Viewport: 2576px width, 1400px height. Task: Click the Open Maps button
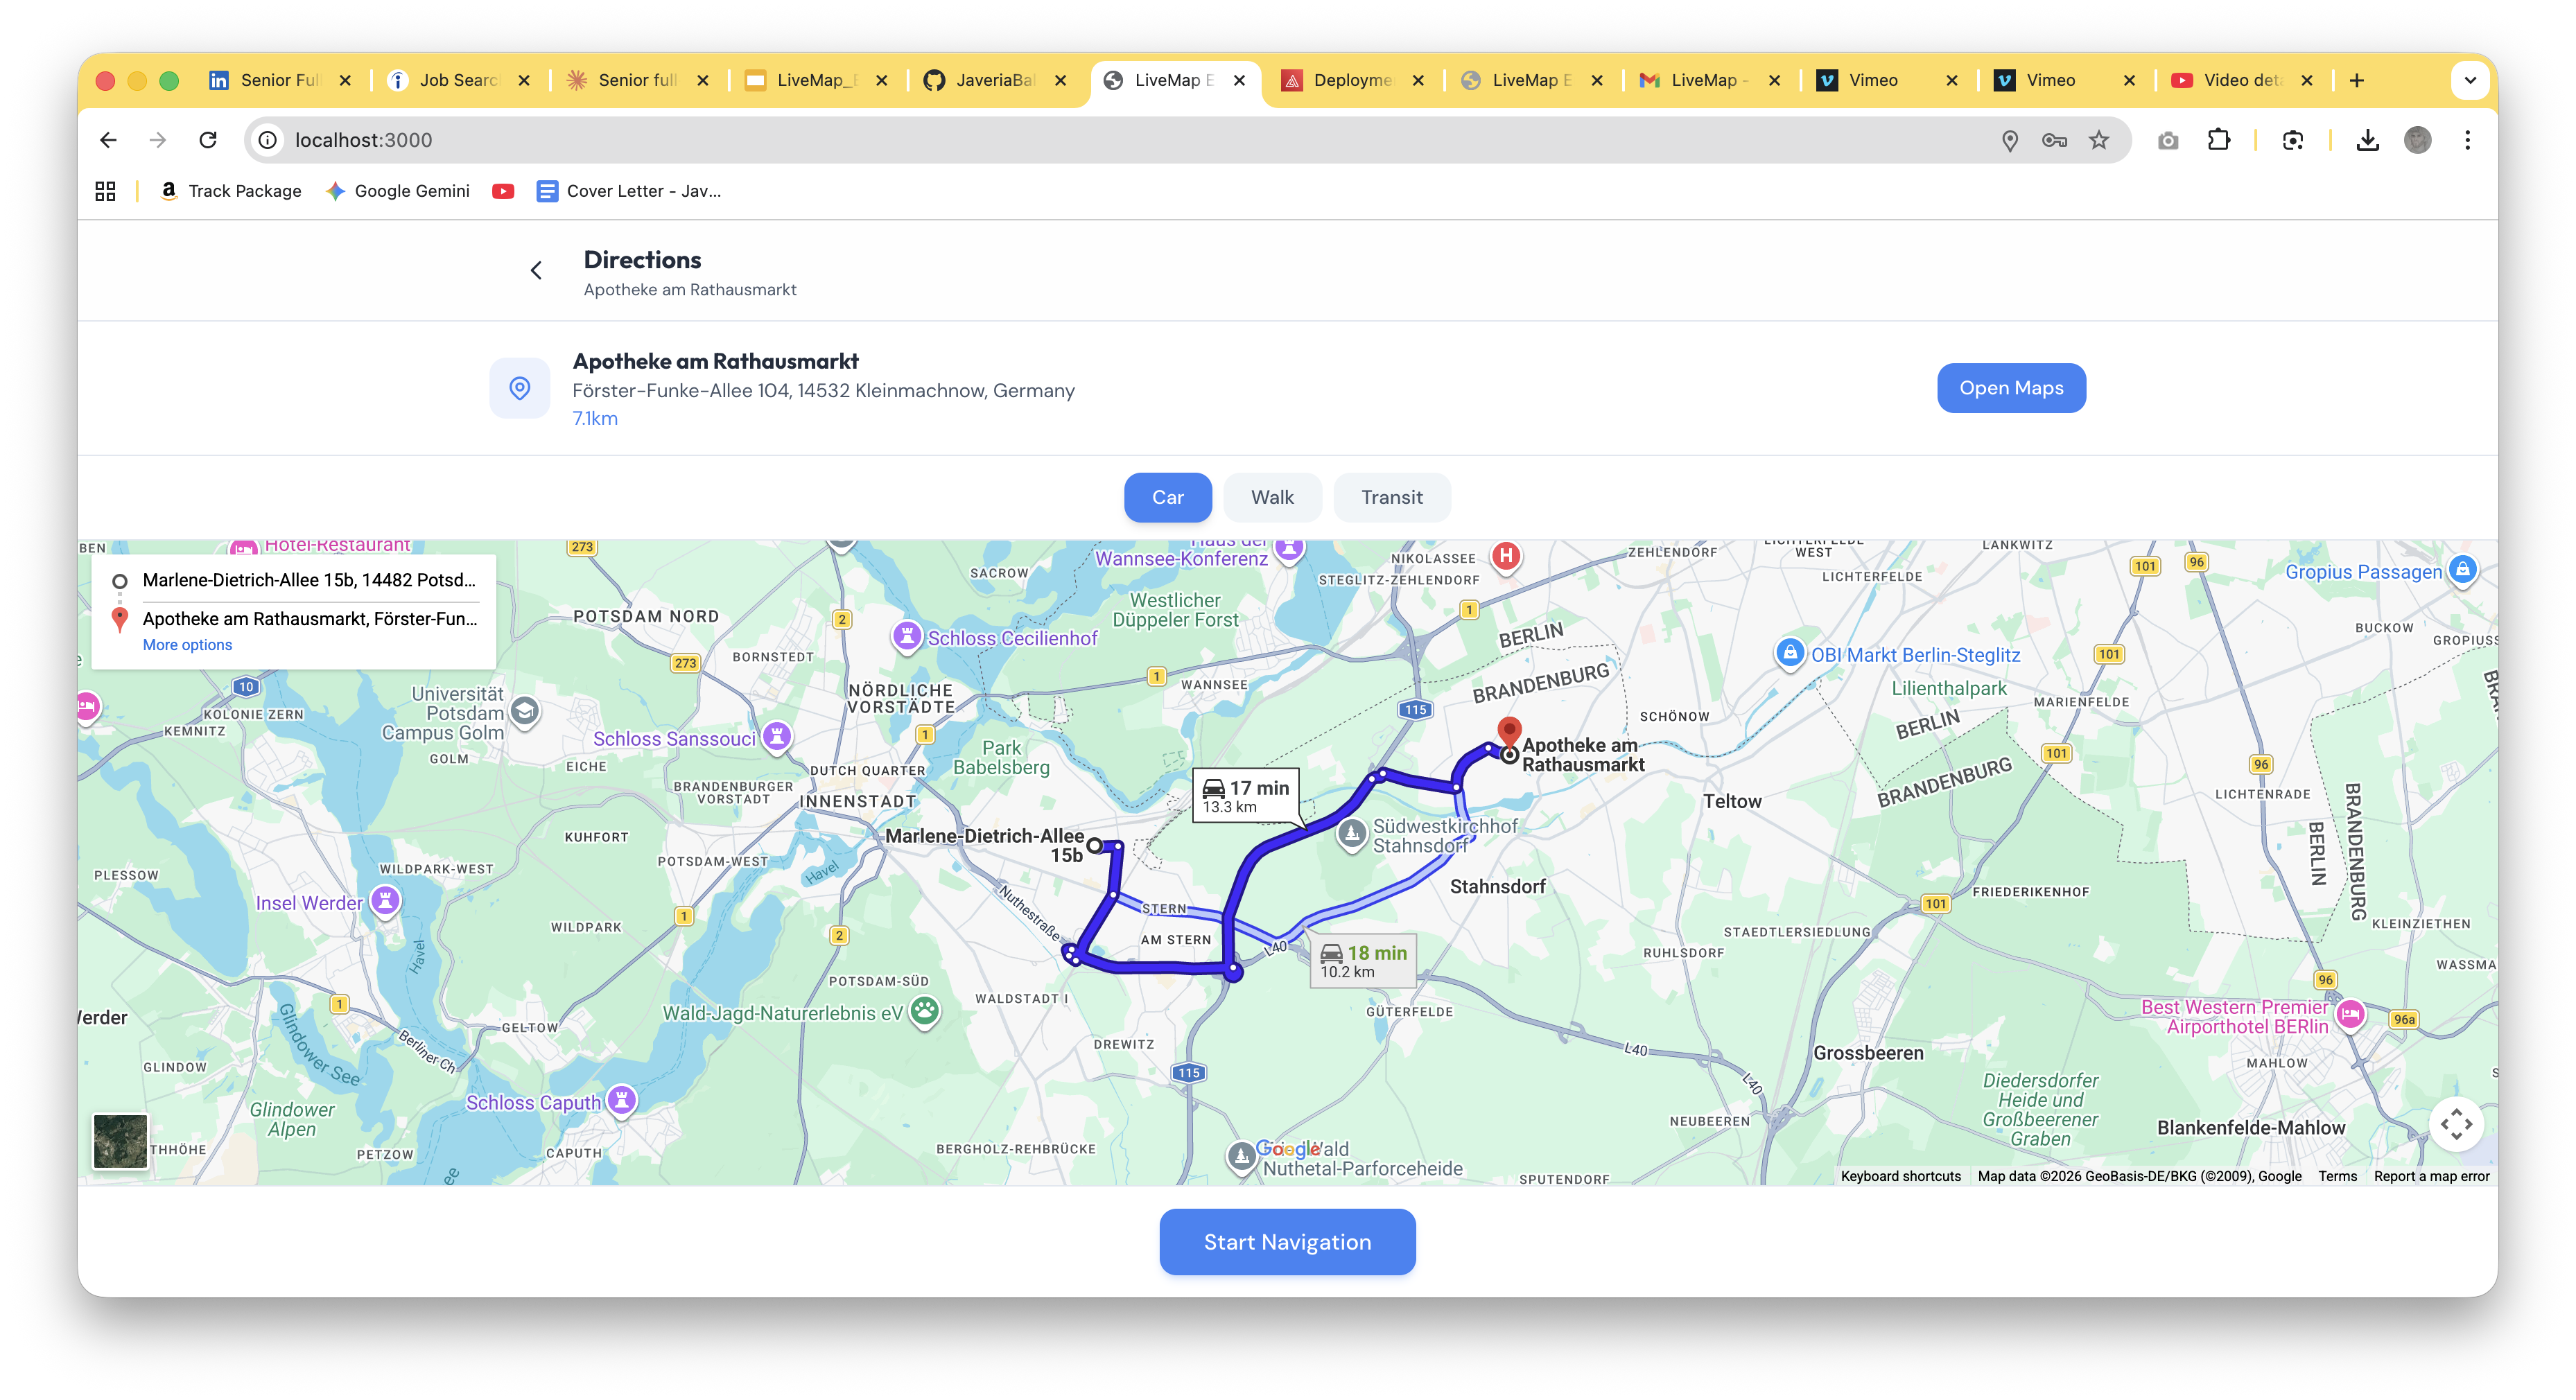pos(2010,388)
